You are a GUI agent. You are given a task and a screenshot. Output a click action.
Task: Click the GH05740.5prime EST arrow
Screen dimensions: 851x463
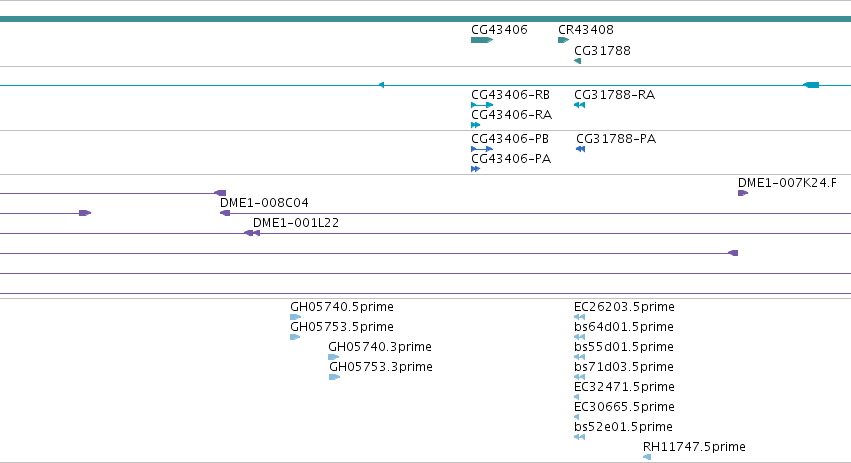(295, 317)
